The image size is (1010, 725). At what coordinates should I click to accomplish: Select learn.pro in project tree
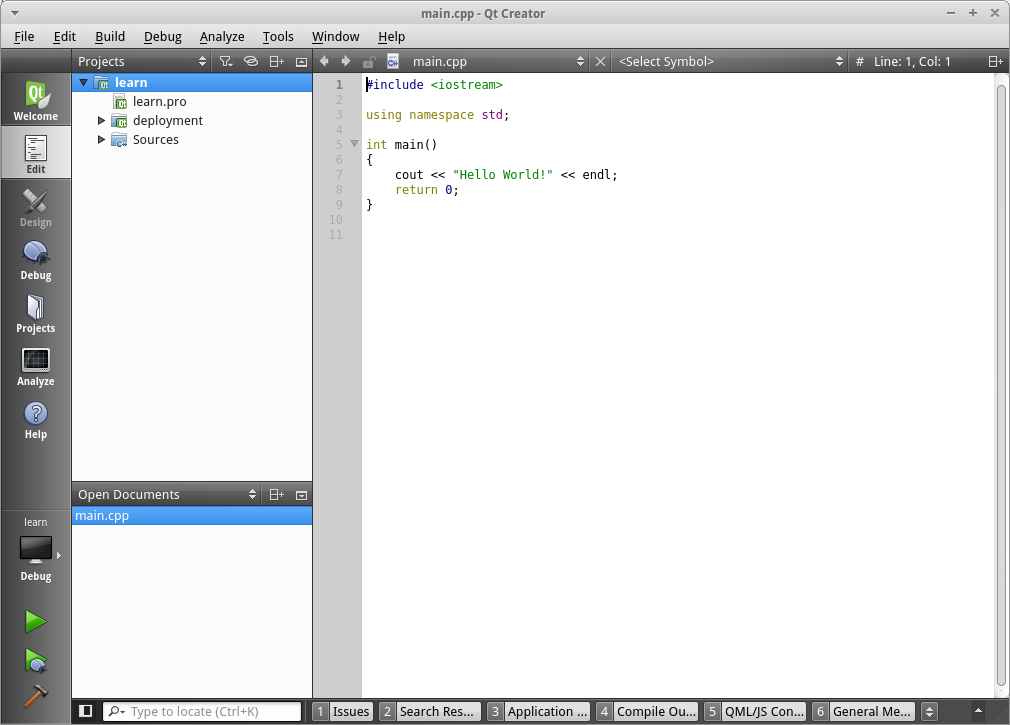click(x=159, y=102)
